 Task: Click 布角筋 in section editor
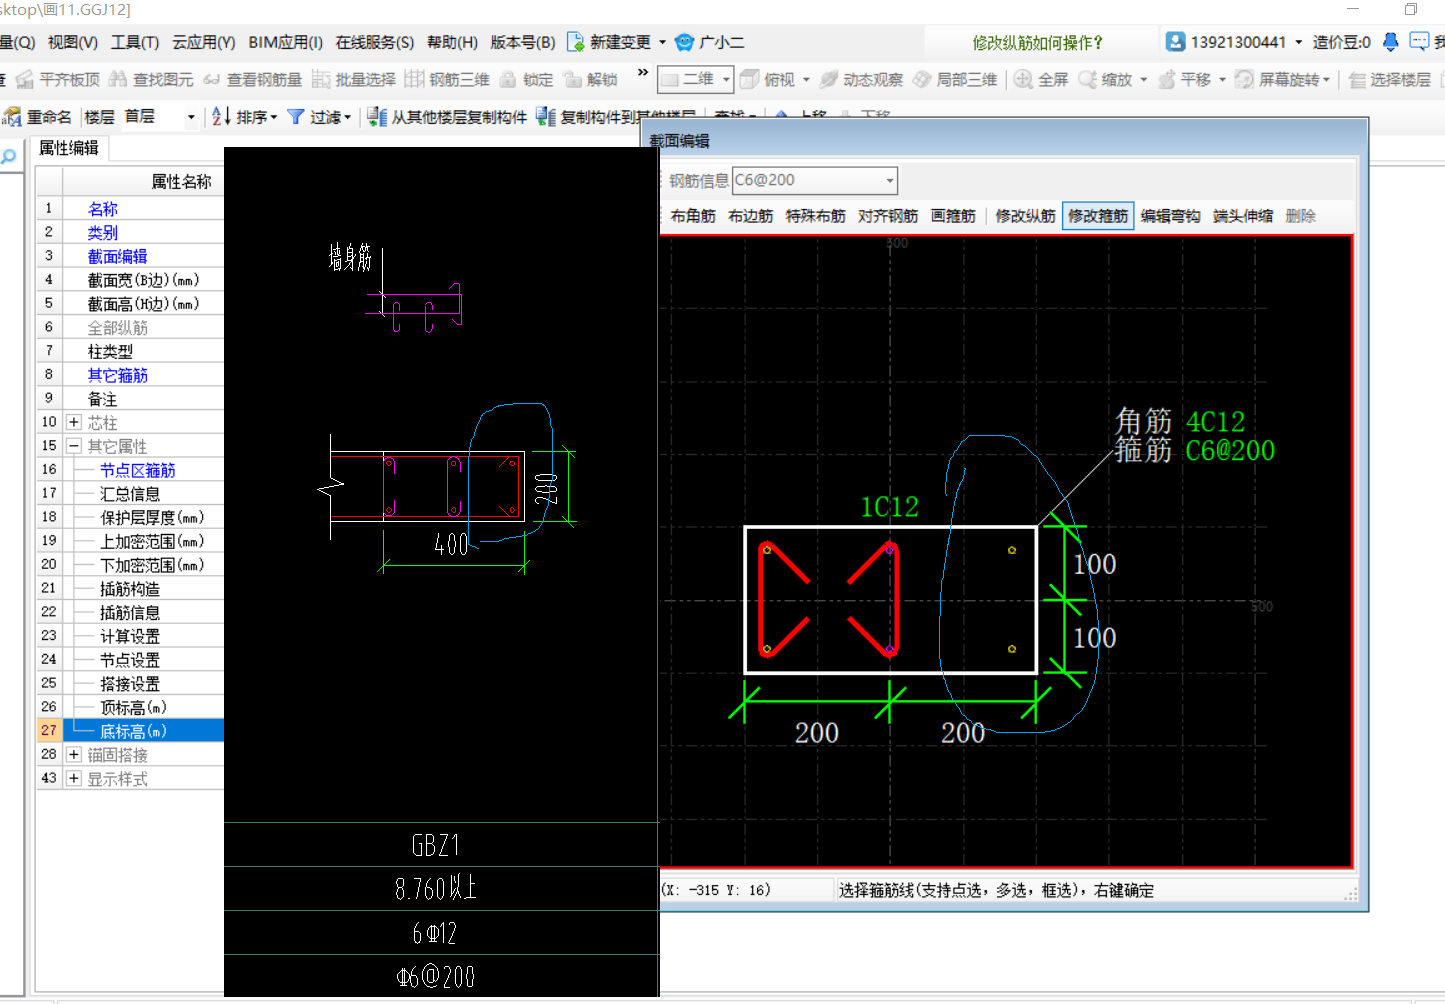coord(693,216)
